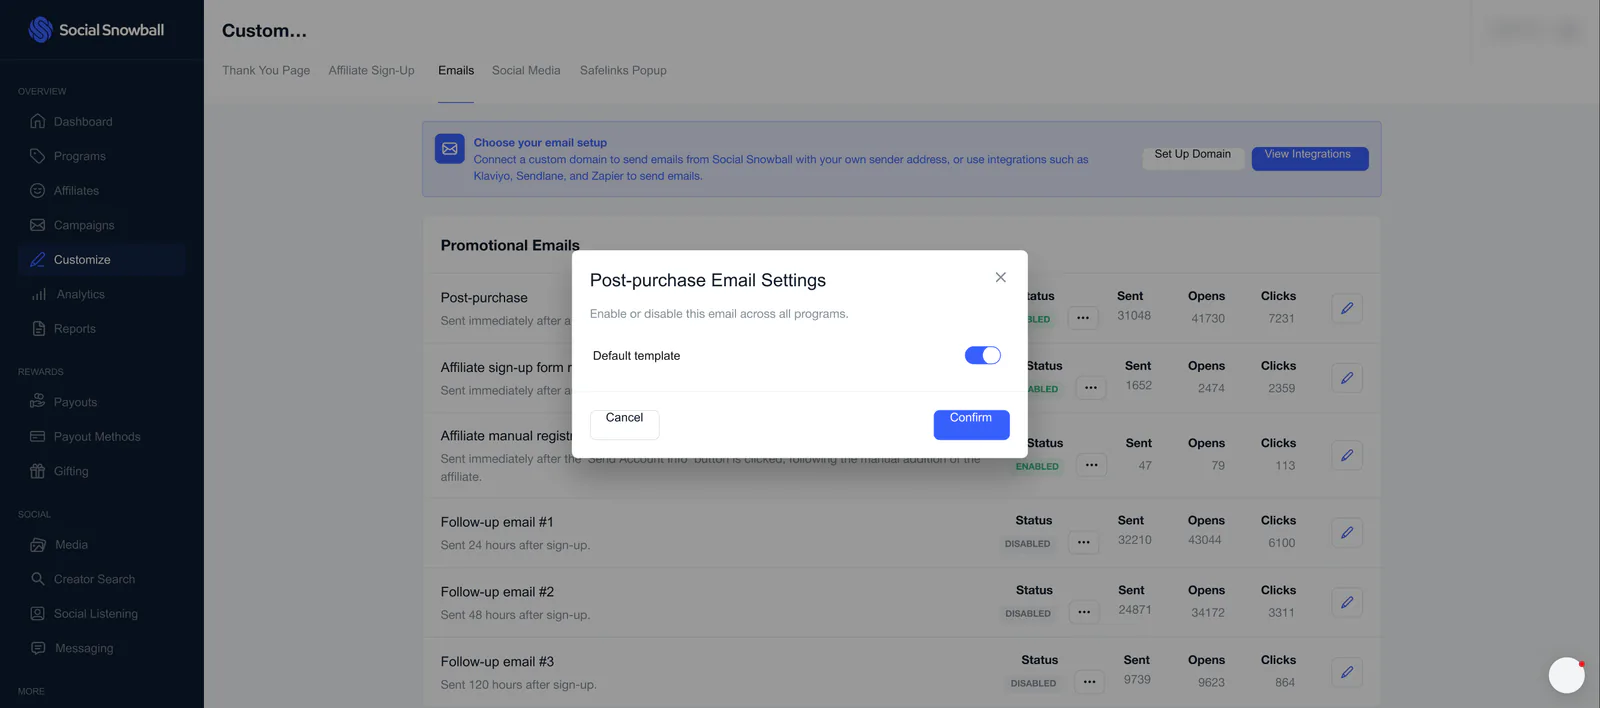Open Gifting in the sidebar

(x=71, y=471)
